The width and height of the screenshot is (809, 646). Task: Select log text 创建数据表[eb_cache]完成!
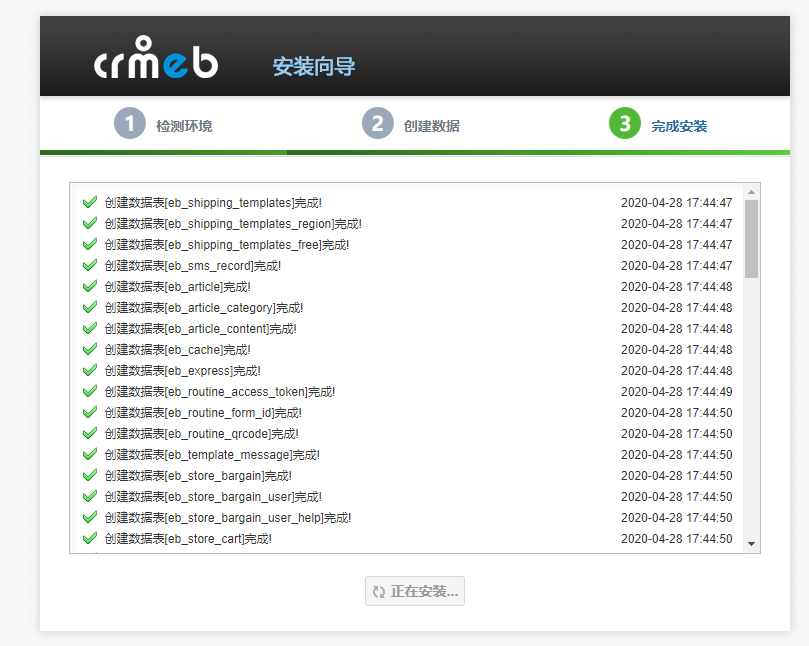click(177, 350)
